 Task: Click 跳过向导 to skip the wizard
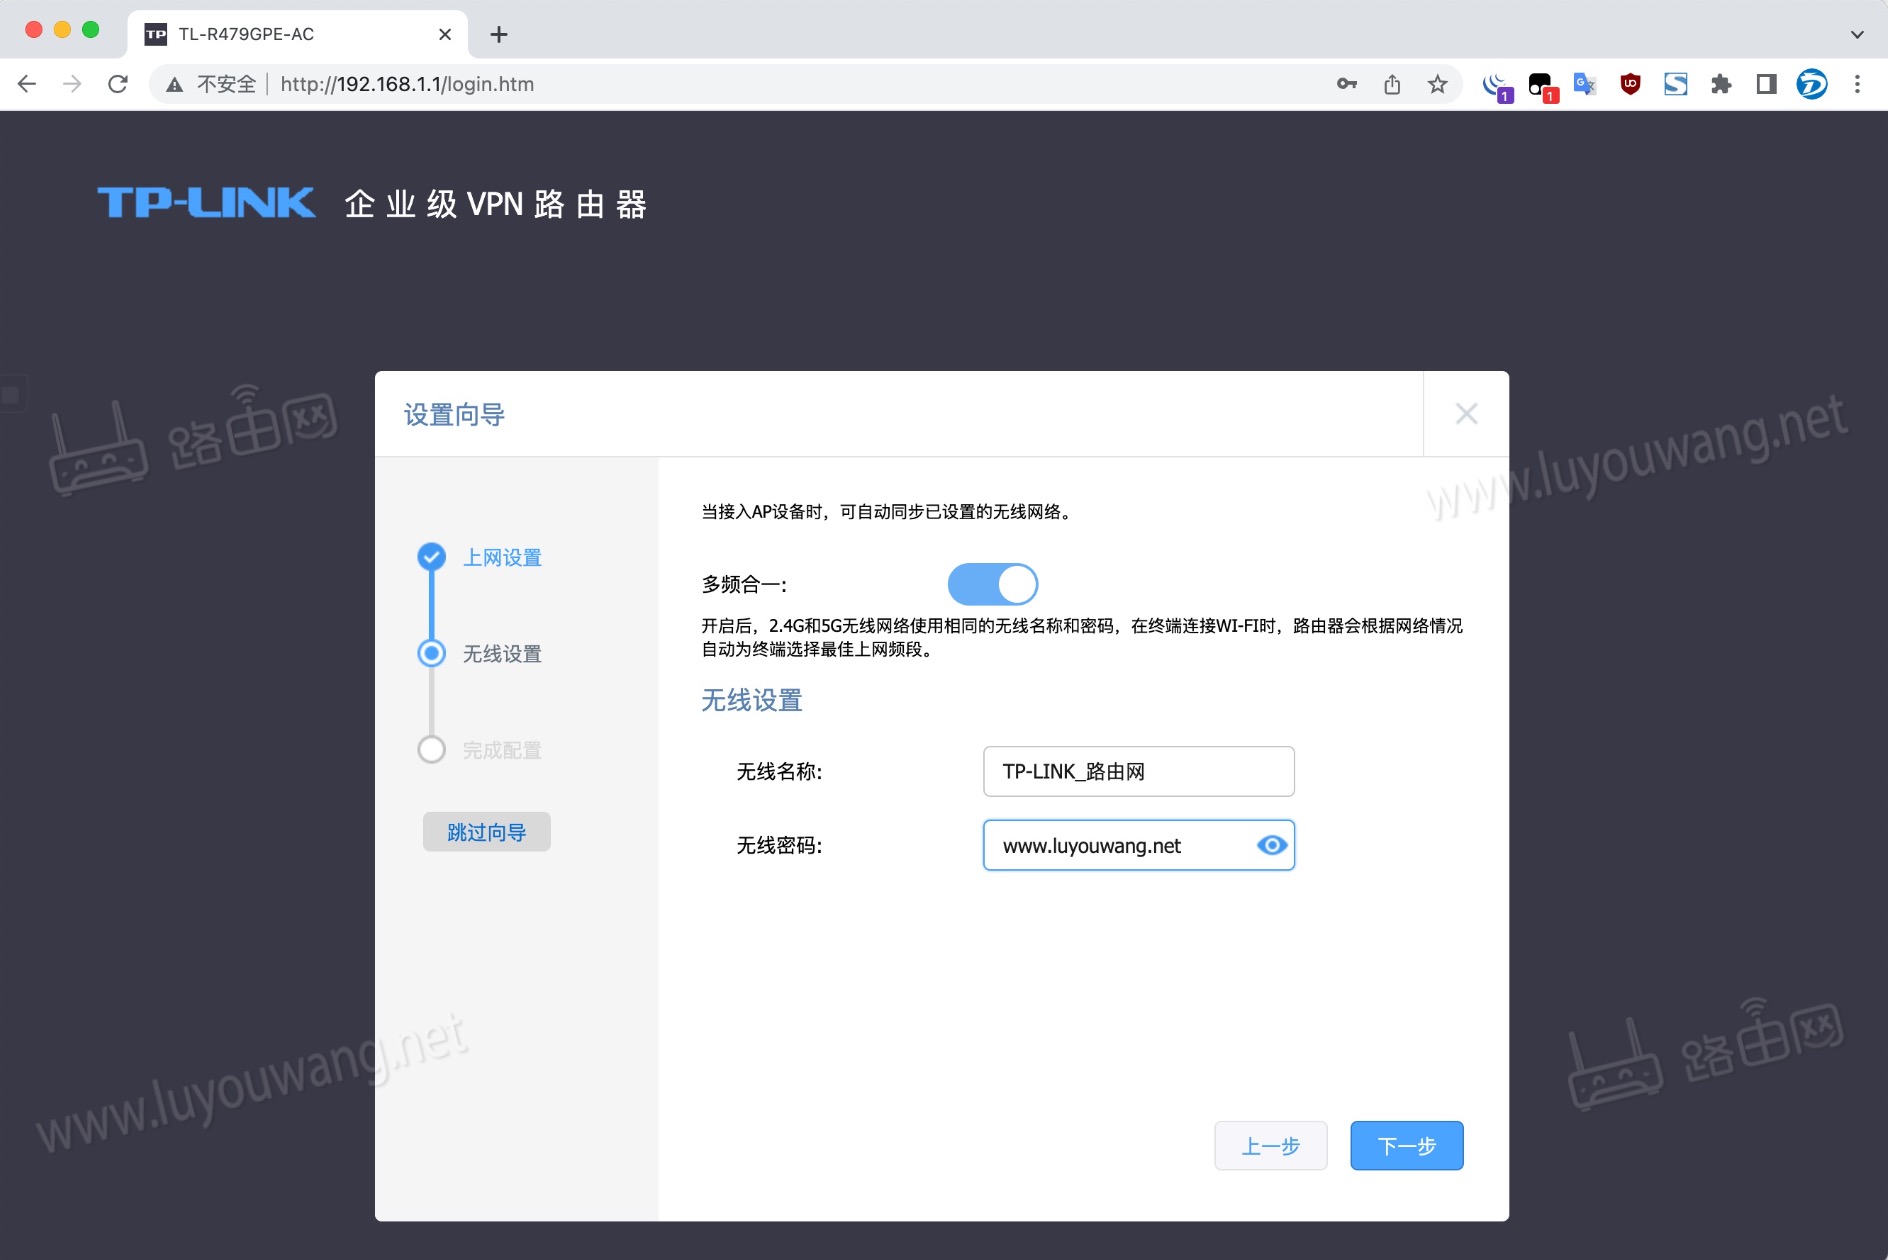pos(486,831)
